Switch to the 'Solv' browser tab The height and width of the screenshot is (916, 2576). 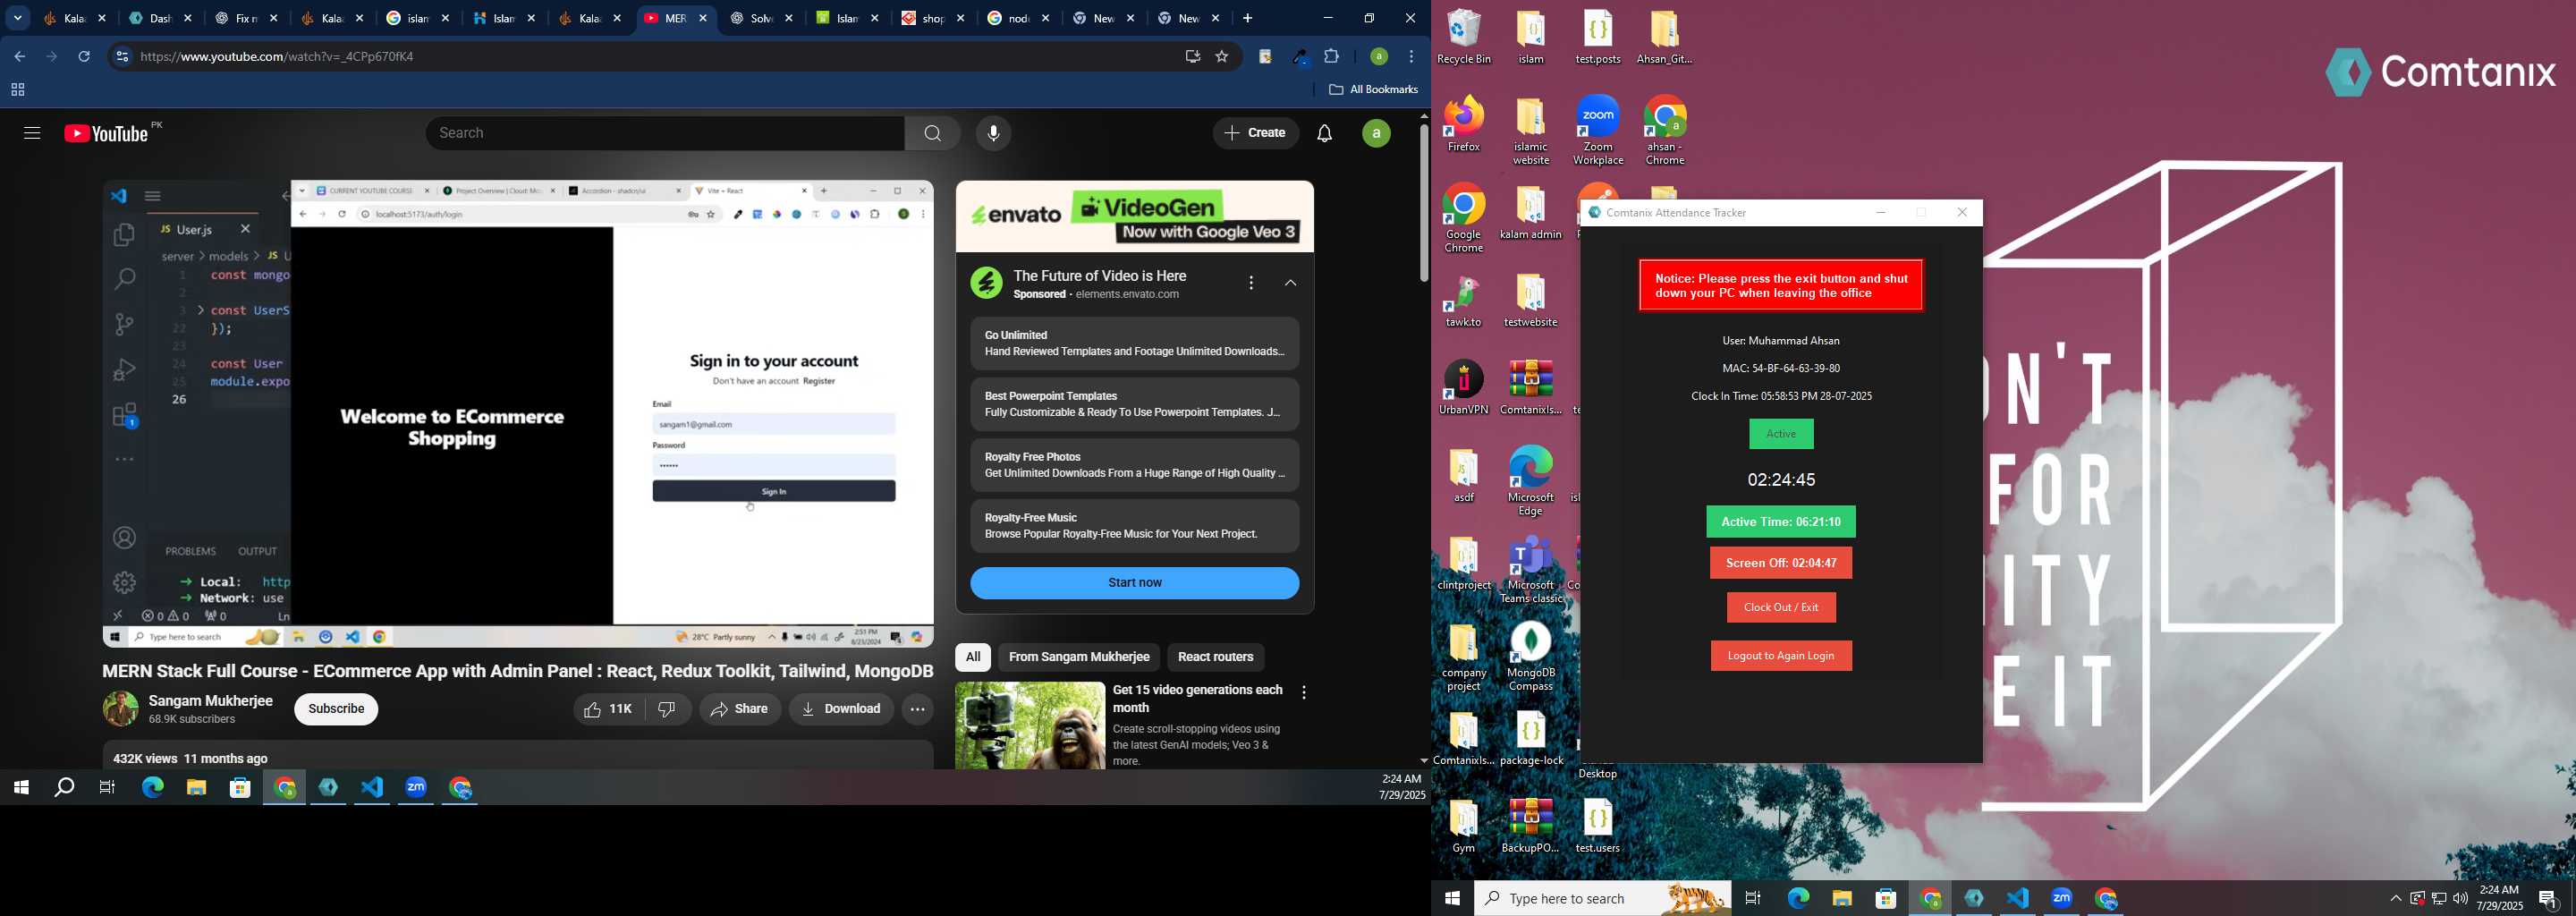(x=762, y=18)
